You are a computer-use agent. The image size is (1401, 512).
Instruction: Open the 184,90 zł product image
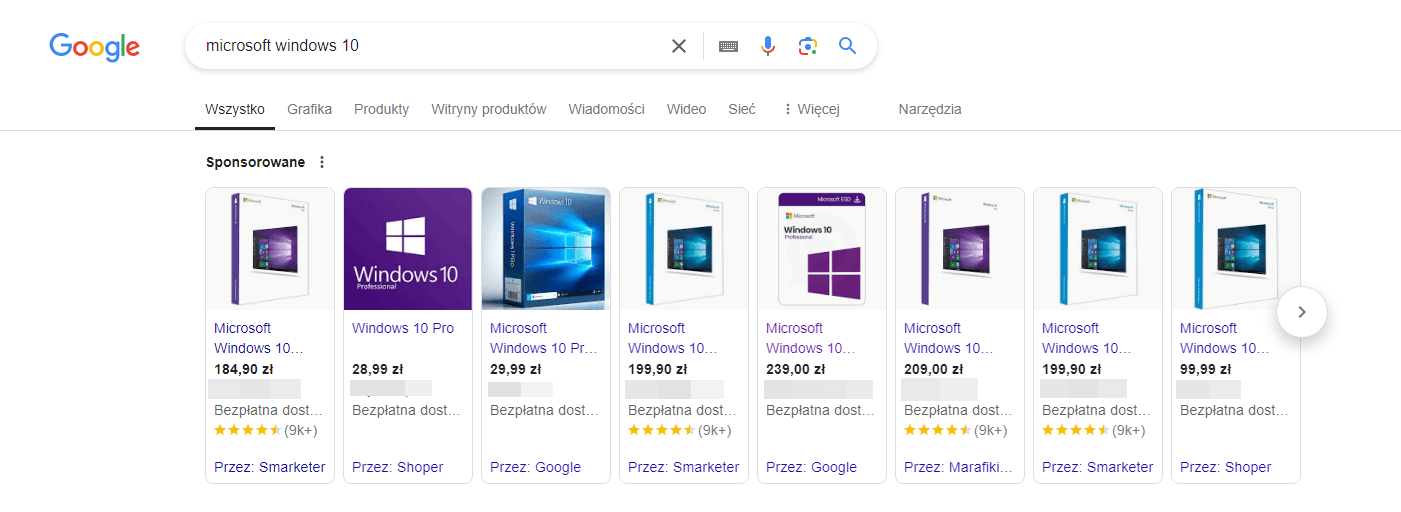click(270, 249)
